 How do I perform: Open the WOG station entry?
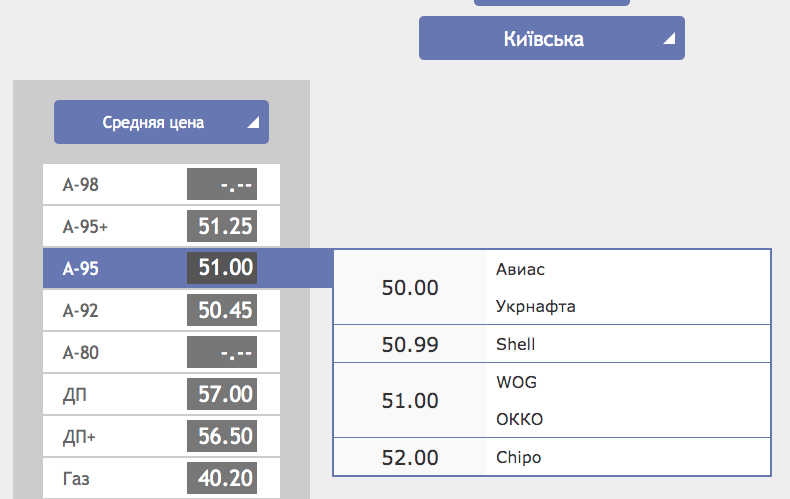pyautogui.click(x=517, y=382)
